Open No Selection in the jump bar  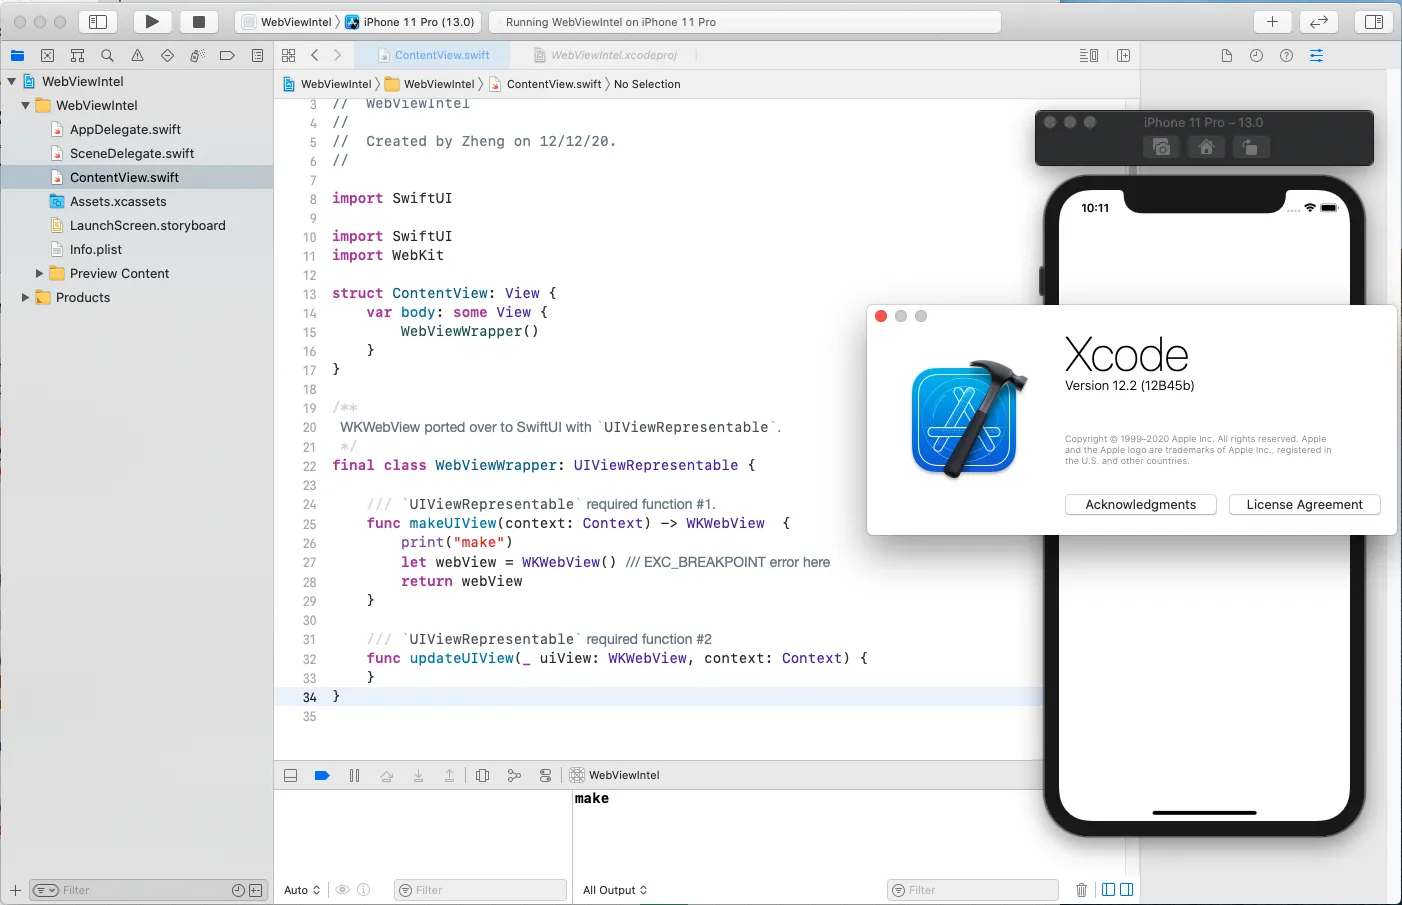tap(647, 84)
